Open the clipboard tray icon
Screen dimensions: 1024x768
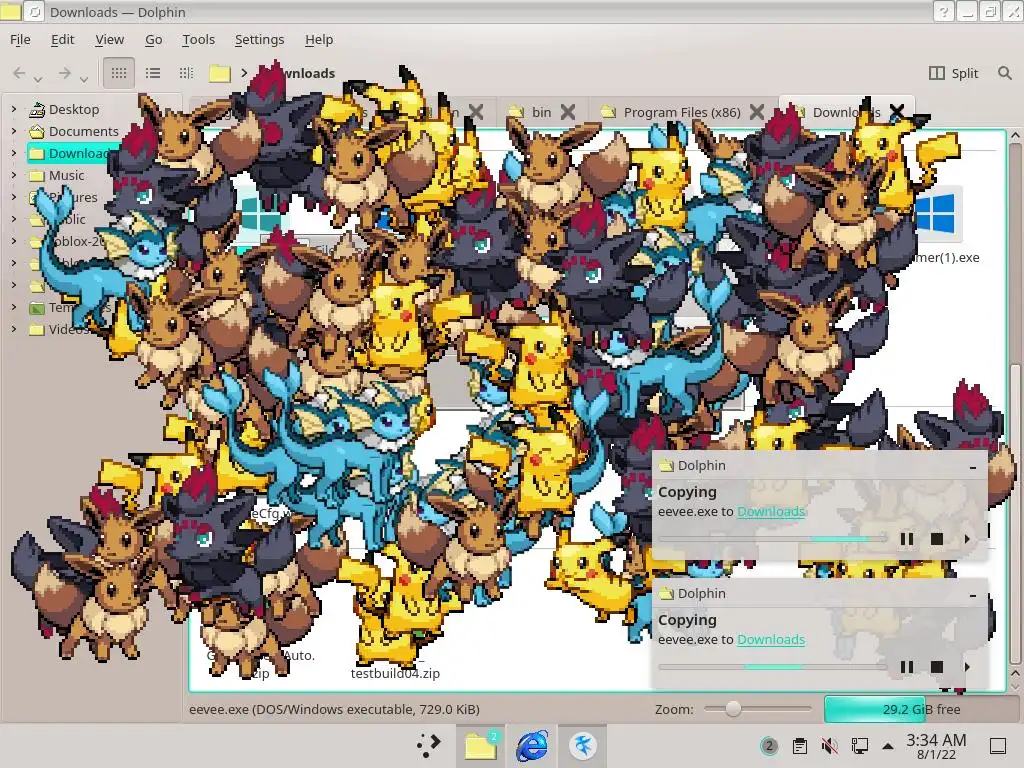pyautogui.click(x=799, y=746)
